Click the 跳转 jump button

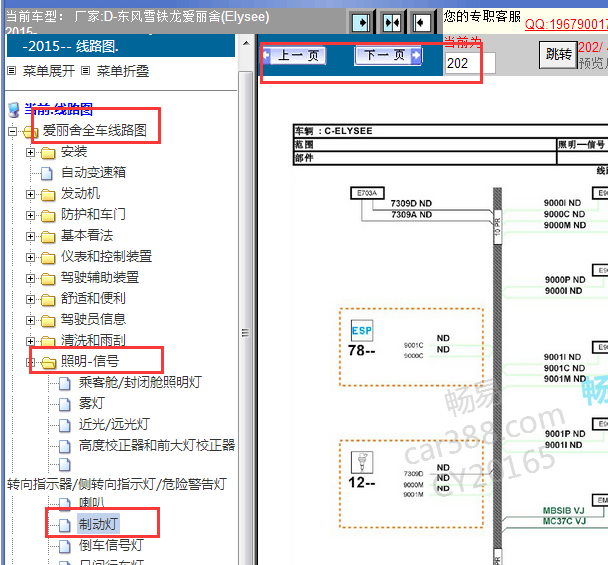pos(558,55)
